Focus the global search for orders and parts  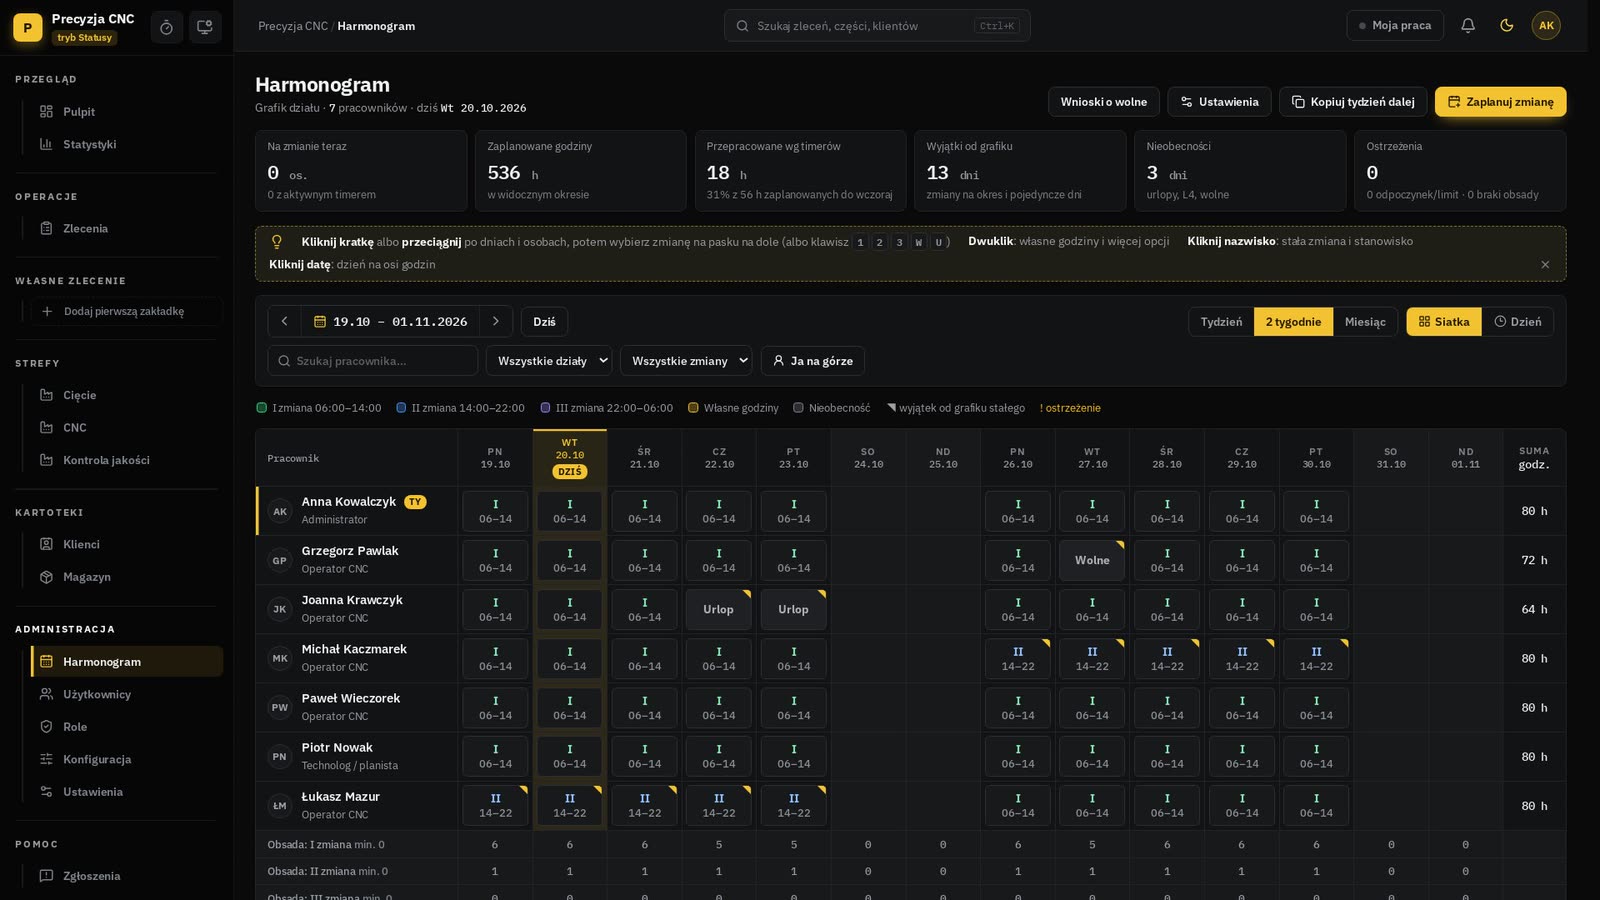877,26
